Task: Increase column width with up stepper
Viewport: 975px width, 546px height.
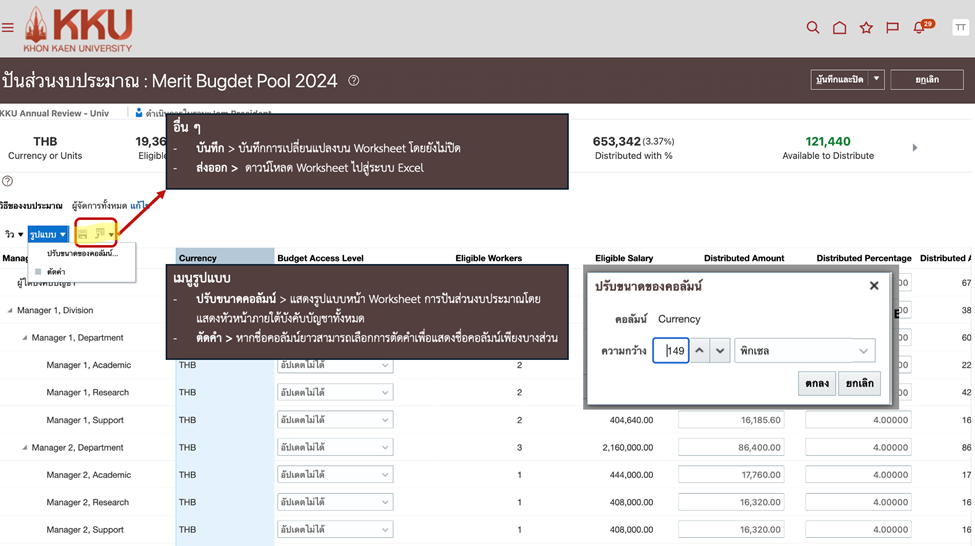Action: tap(700, 351)
